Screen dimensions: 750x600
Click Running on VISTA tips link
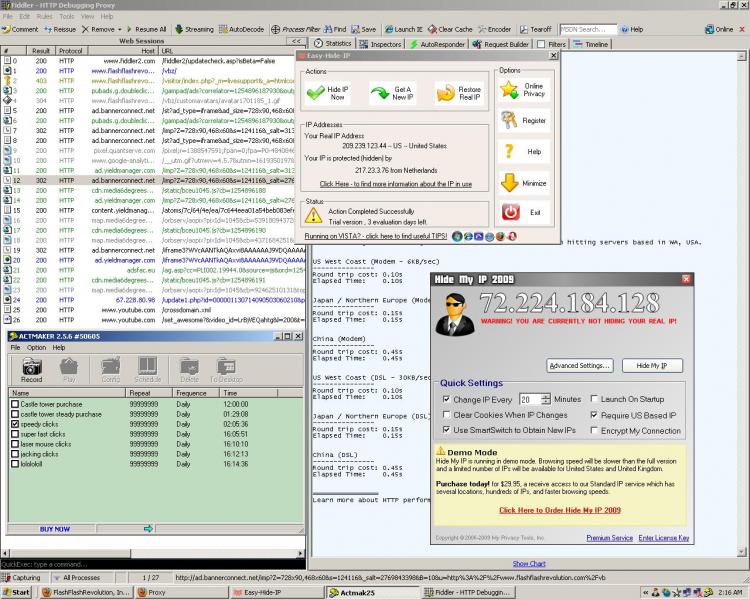click(x=375, y=236)
